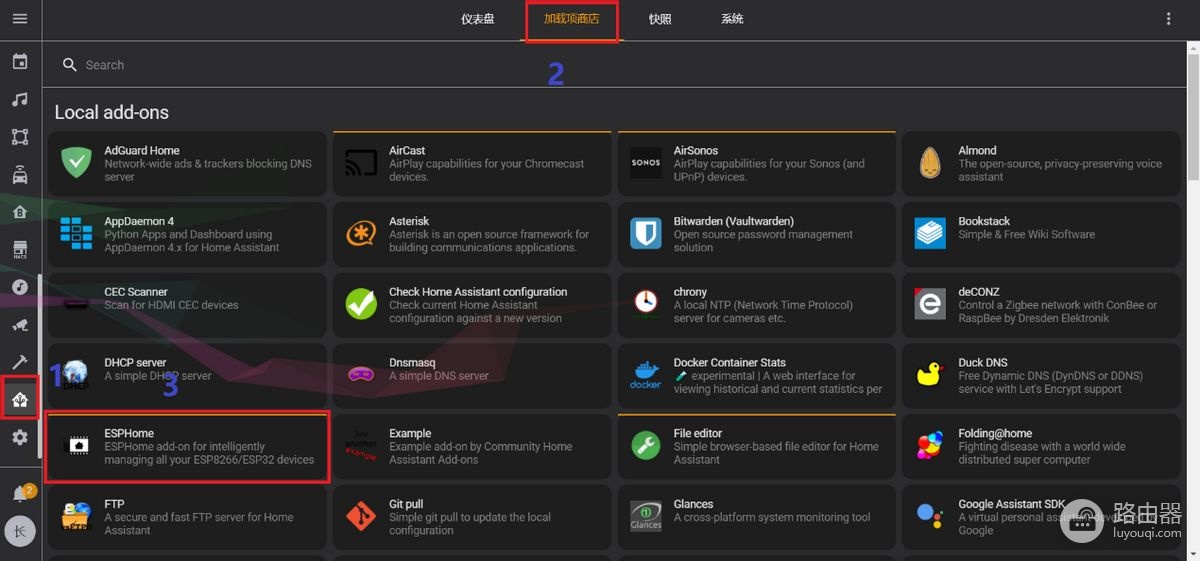This screenshot has height=561, width=1200.
Task: Click the Bookstack books icon
Action: tap(931, 234)
